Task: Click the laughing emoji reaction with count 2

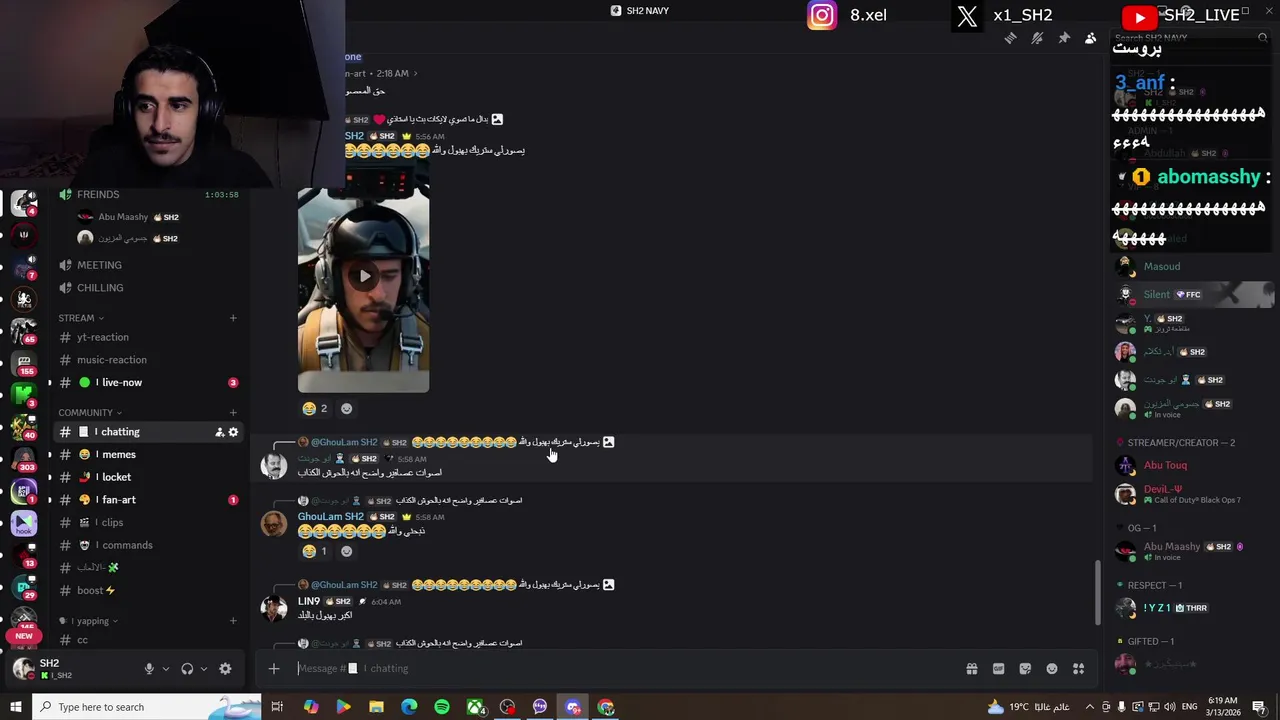Action: [x=315, y=408]
